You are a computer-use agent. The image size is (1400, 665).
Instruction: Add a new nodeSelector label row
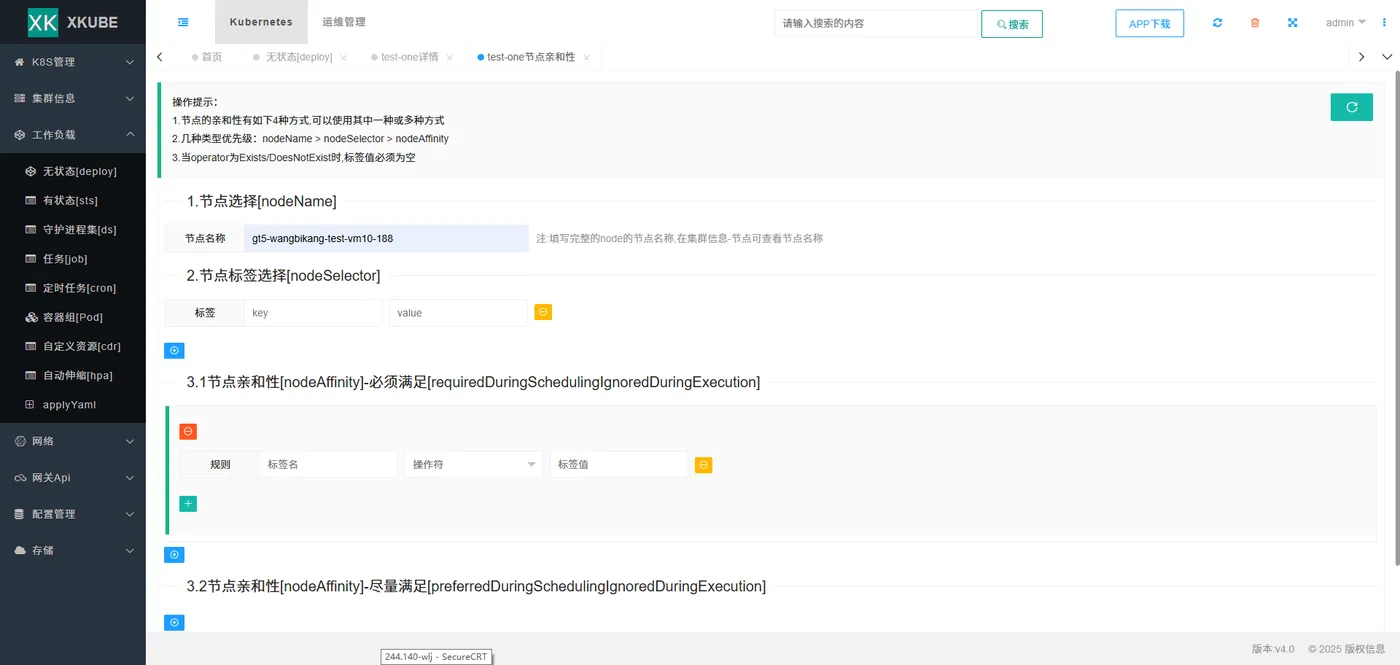coord(174,351)
